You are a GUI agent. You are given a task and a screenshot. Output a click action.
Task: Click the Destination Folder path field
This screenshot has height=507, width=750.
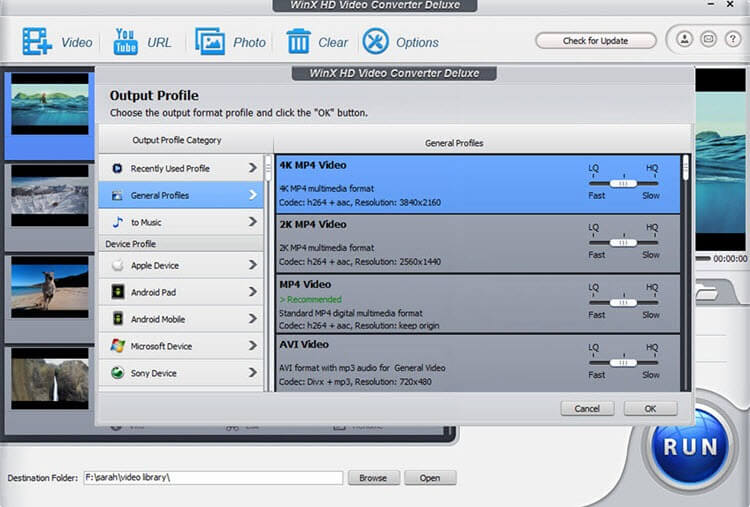click(x=213, y=477)
